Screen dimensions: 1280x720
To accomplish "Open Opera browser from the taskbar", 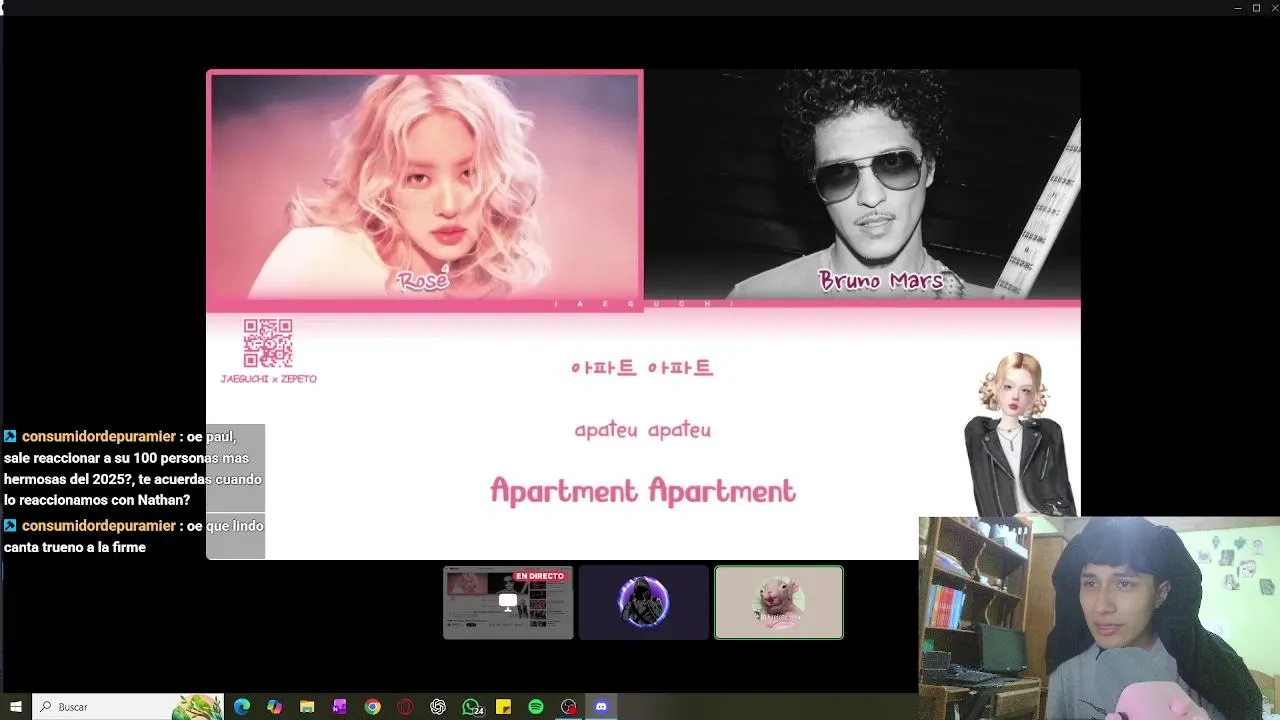I will (x=405, y=707).
